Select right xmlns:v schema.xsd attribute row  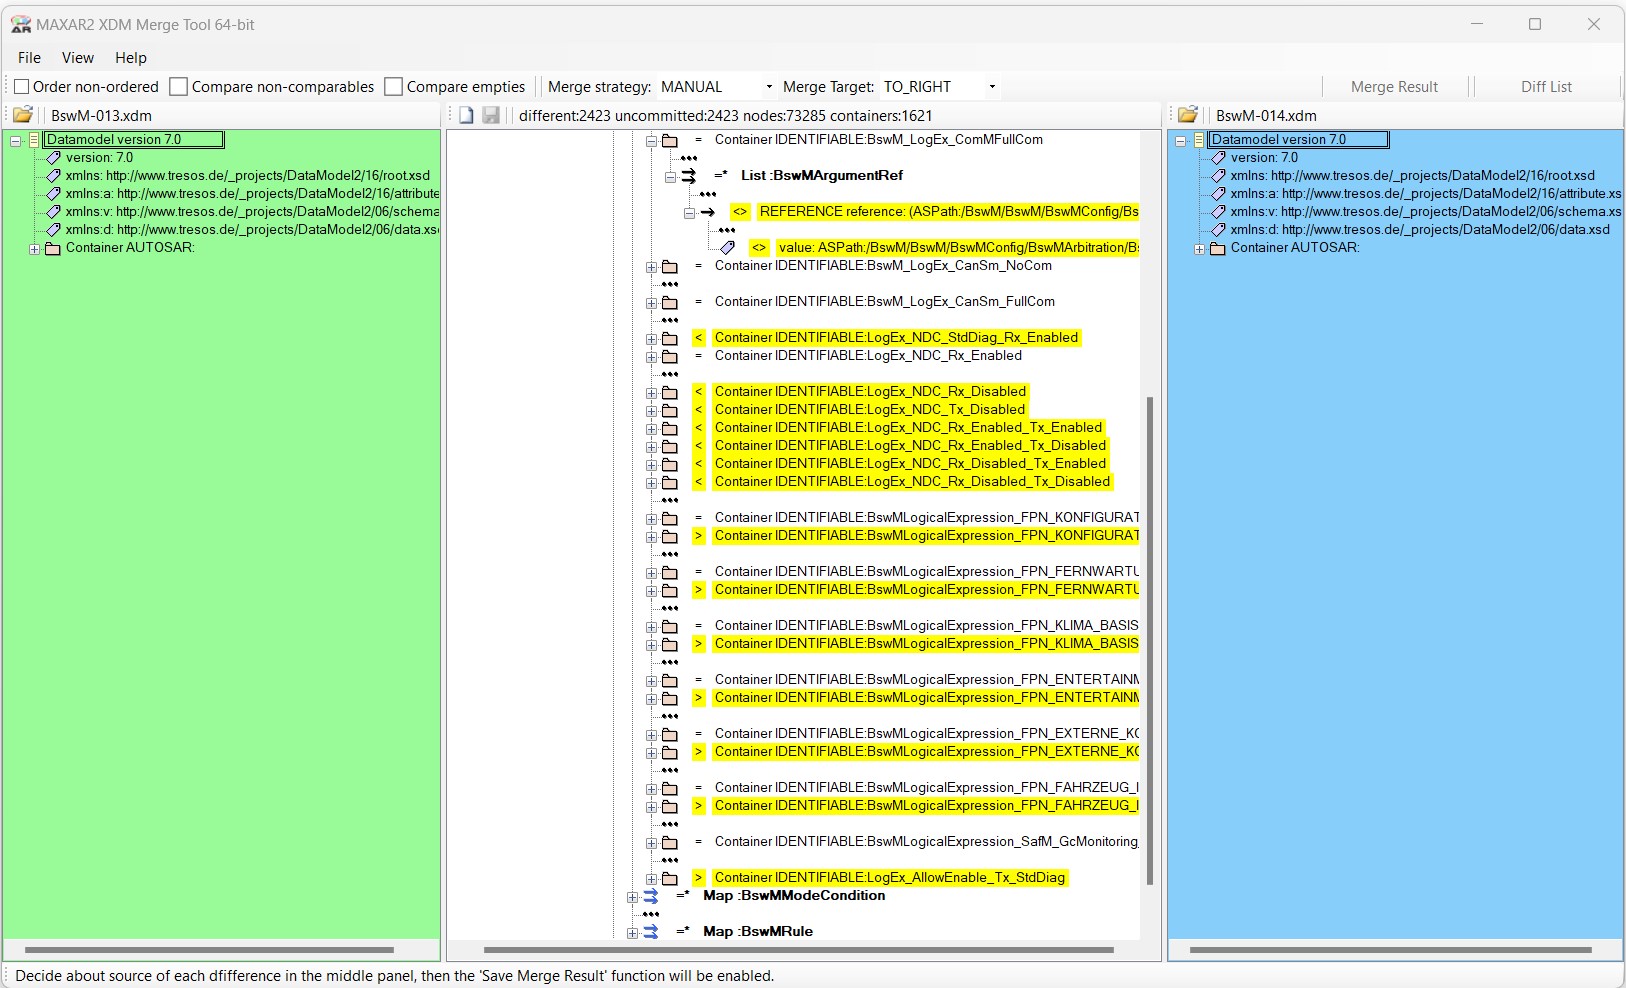click(x=1426, y=212)
